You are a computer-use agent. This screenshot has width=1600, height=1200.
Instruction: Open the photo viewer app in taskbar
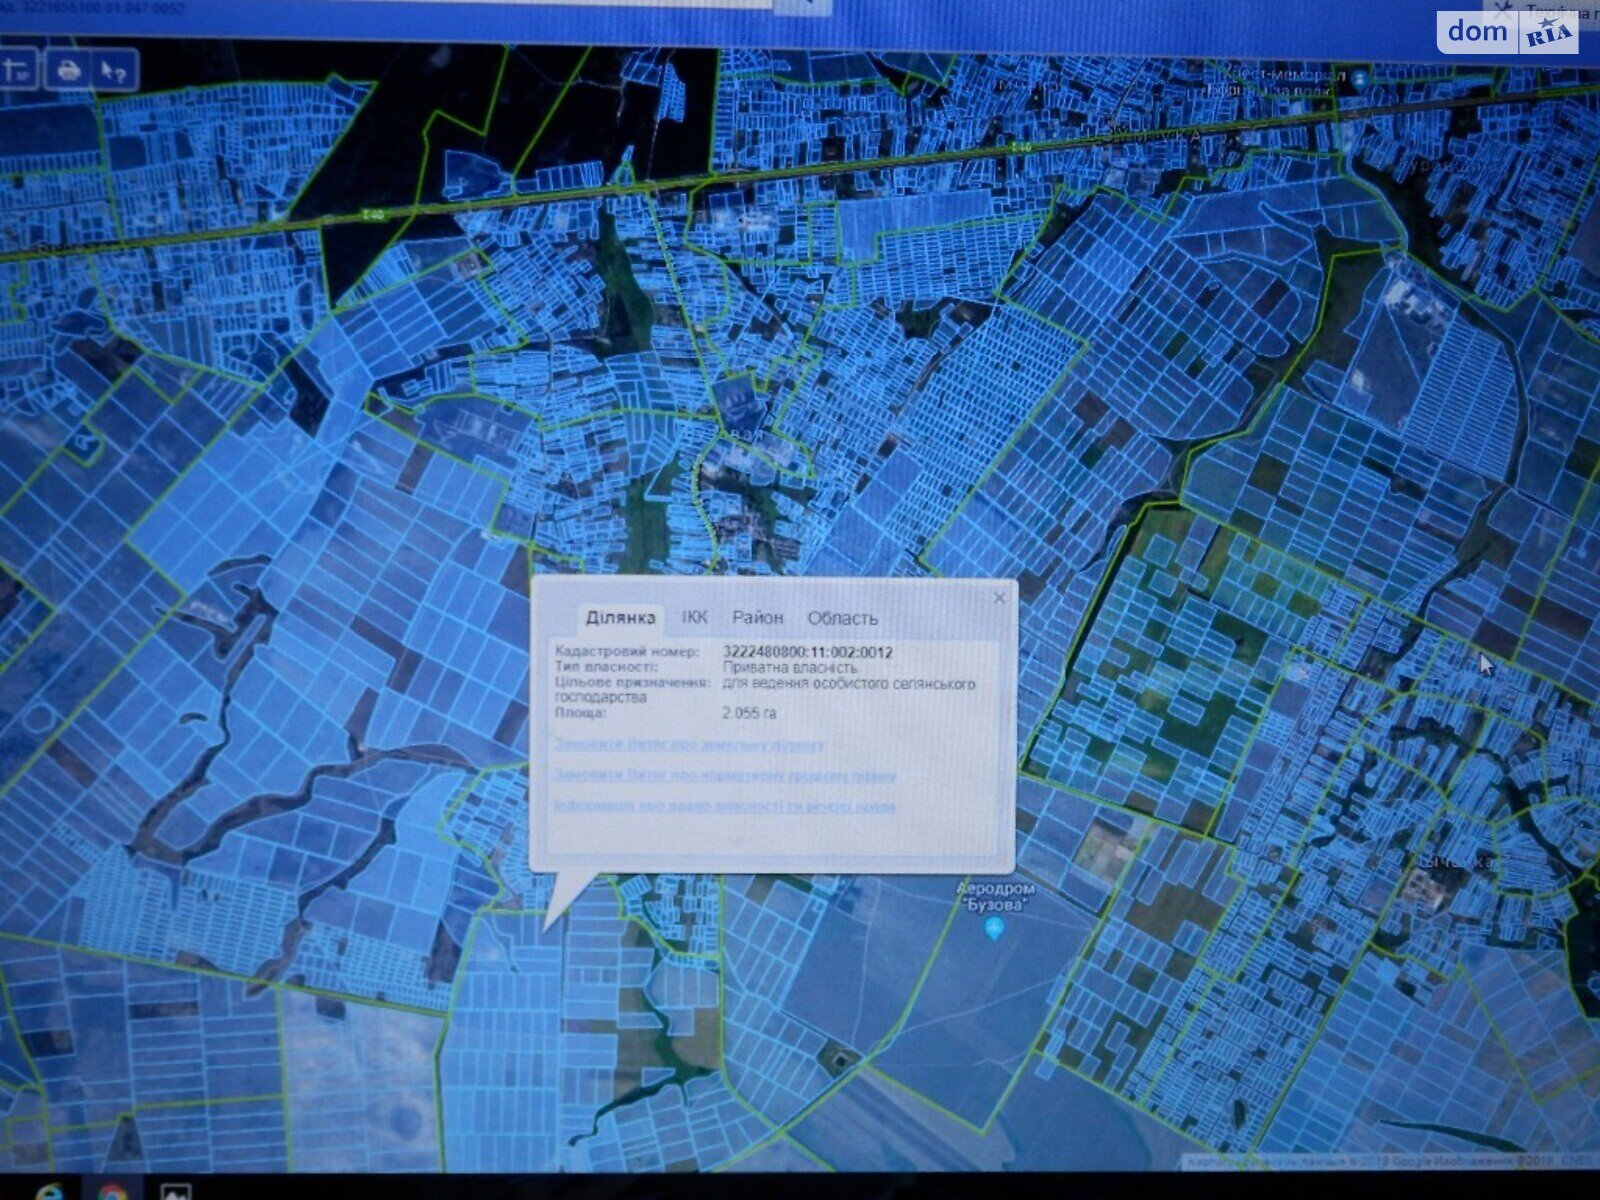[176, 1192]
